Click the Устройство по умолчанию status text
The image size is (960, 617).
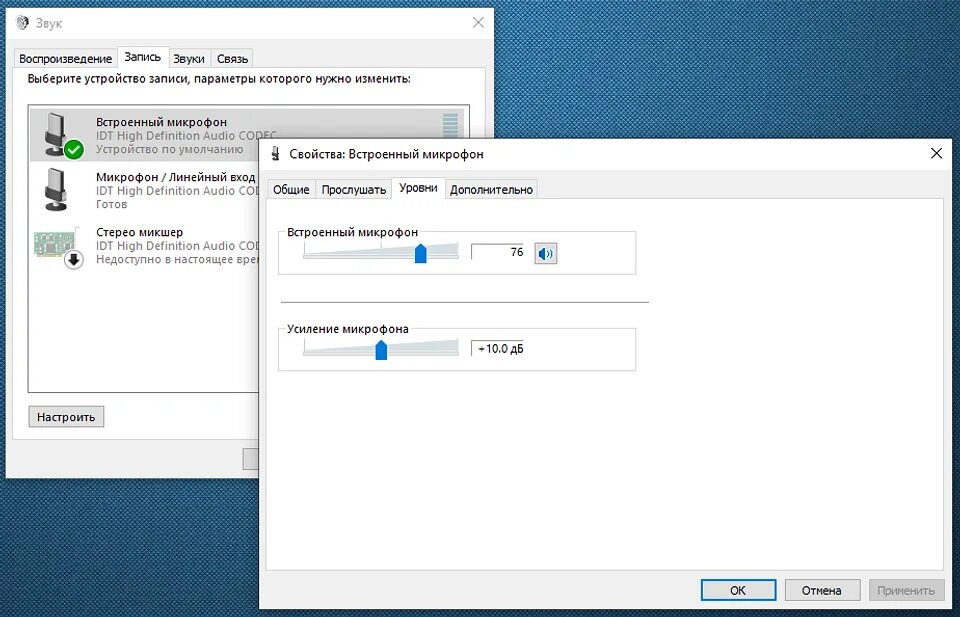(x=170, y=149)
